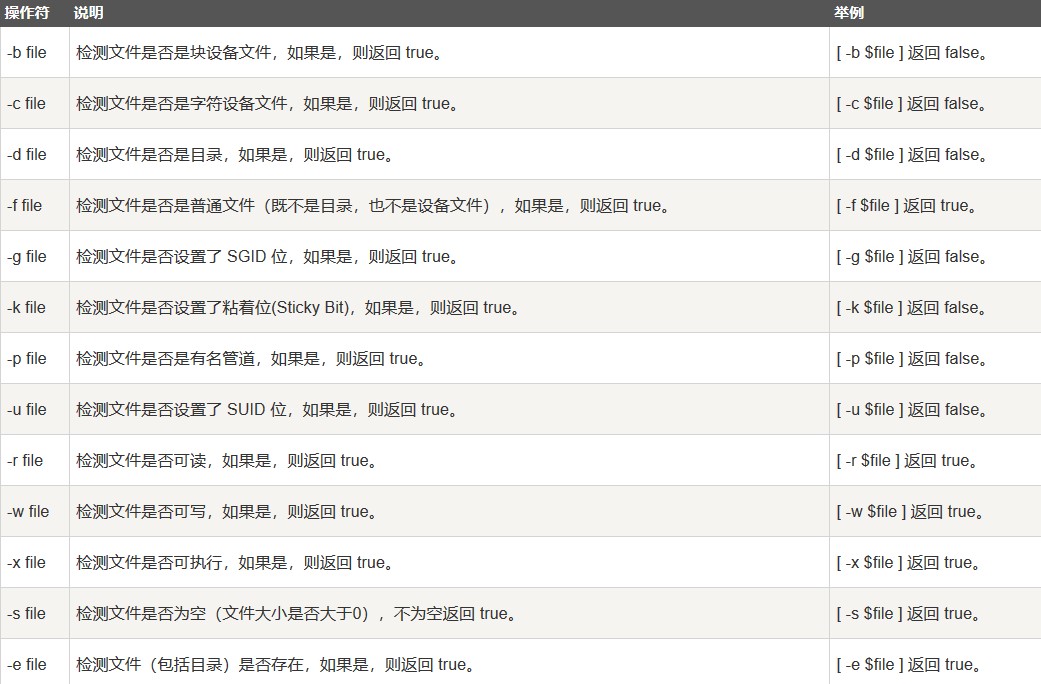The width and height of the screenshot is (1041, 684).
Task: Click example "[ -s $file ] 返回 true"
Action: pyautogui.click(x=908, y=614)
